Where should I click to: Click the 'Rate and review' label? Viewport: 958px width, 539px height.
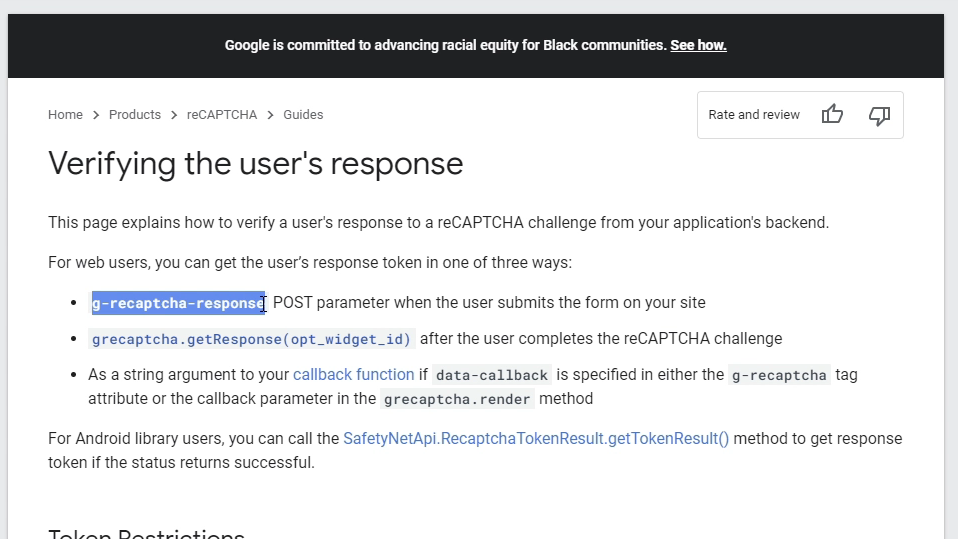[x=754, y=115]
